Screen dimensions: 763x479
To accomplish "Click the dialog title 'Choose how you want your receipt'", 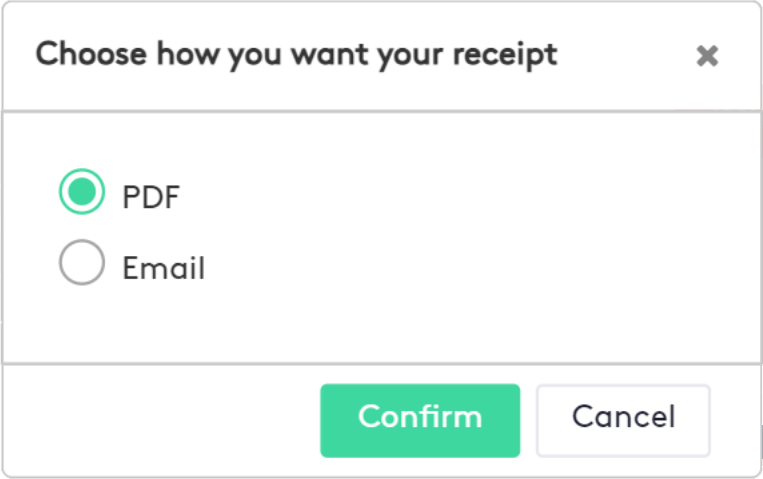I will 296,54.
